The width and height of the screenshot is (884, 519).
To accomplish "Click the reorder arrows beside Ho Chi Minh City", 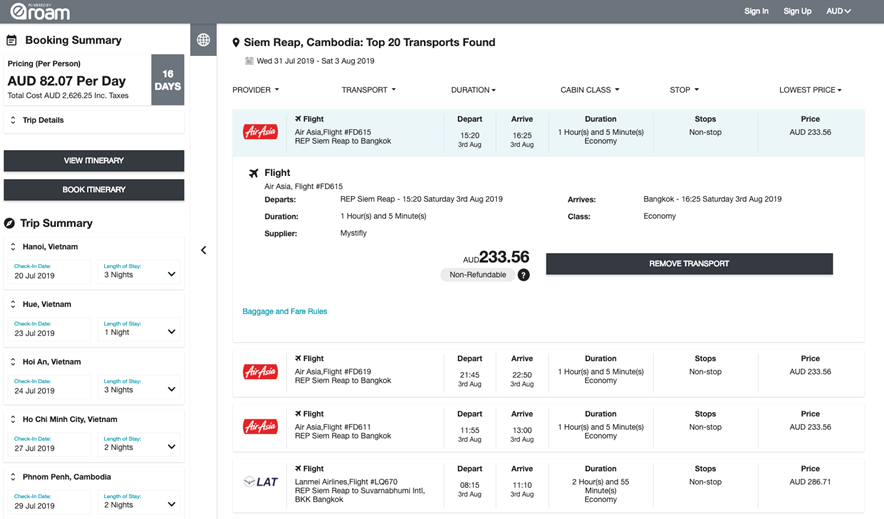I will click(13, 419).
